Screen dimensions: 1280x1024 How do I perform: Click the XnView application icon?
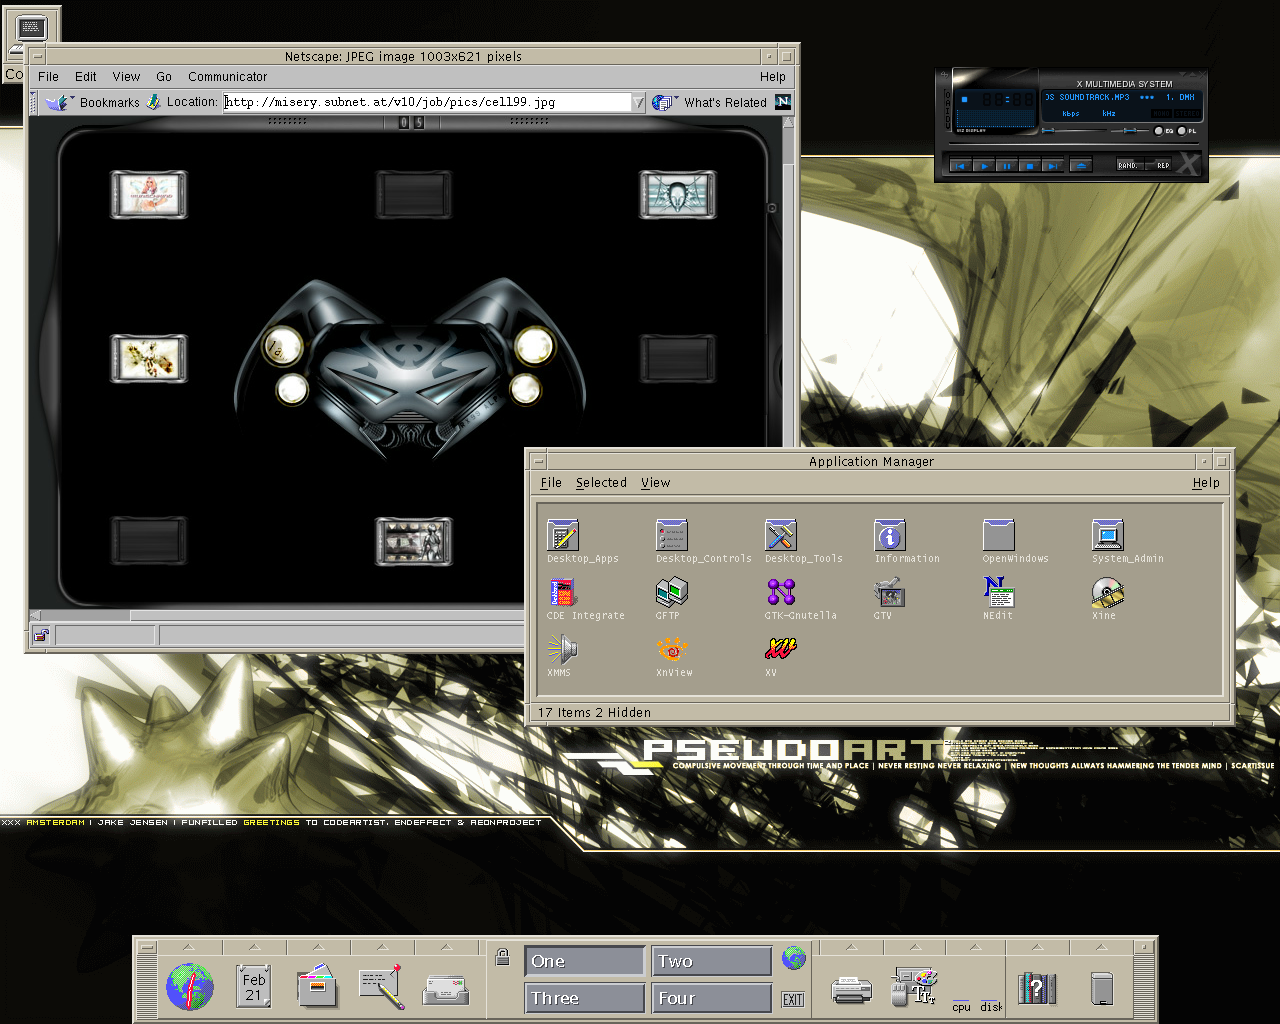[x=672, y=650]
